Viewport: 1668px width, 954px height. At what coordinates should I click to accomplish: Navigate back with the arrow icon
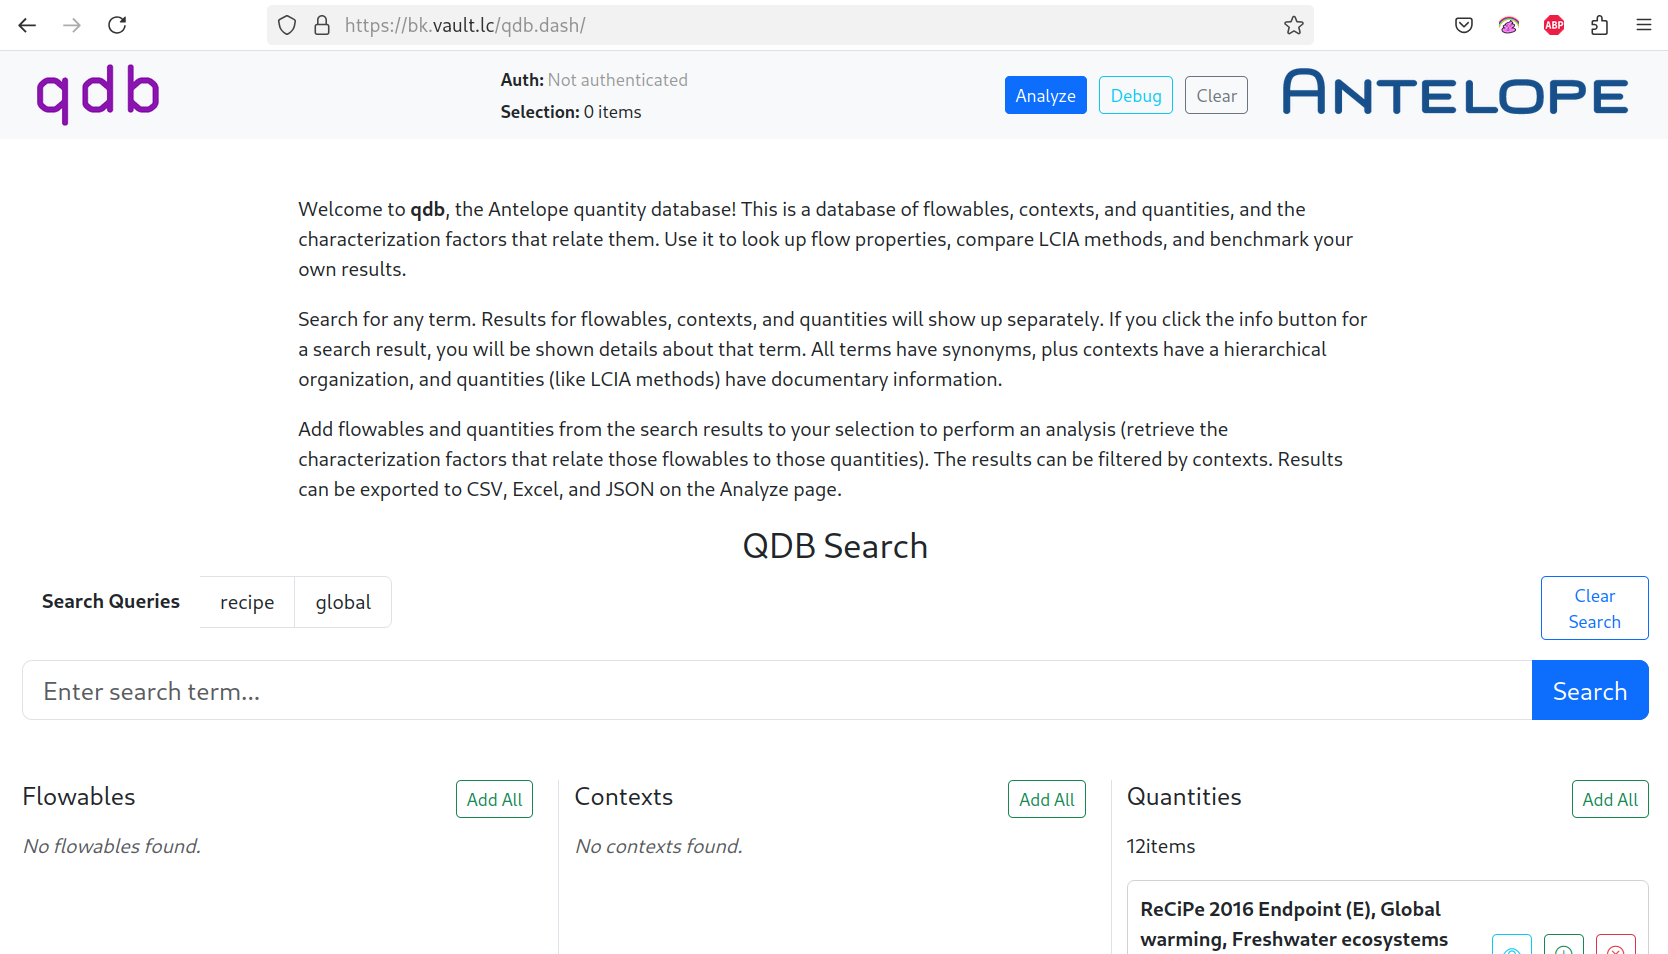pos(27,25)
